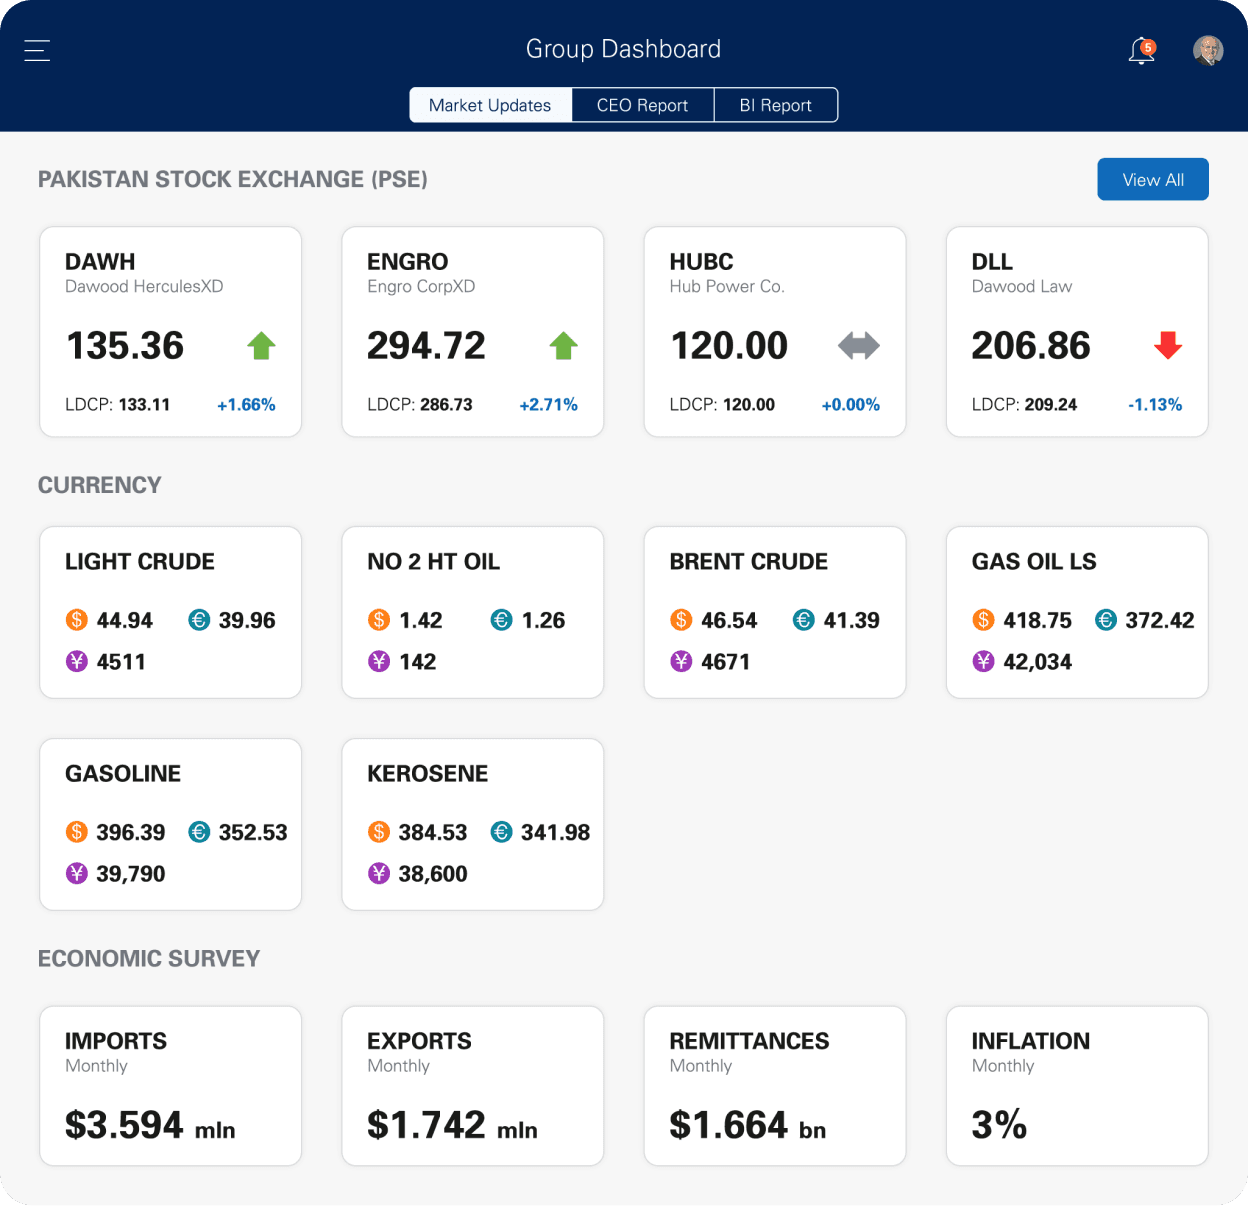
Task: Open the GAS OIL LS card title
Action: [x=1034, y=562]
